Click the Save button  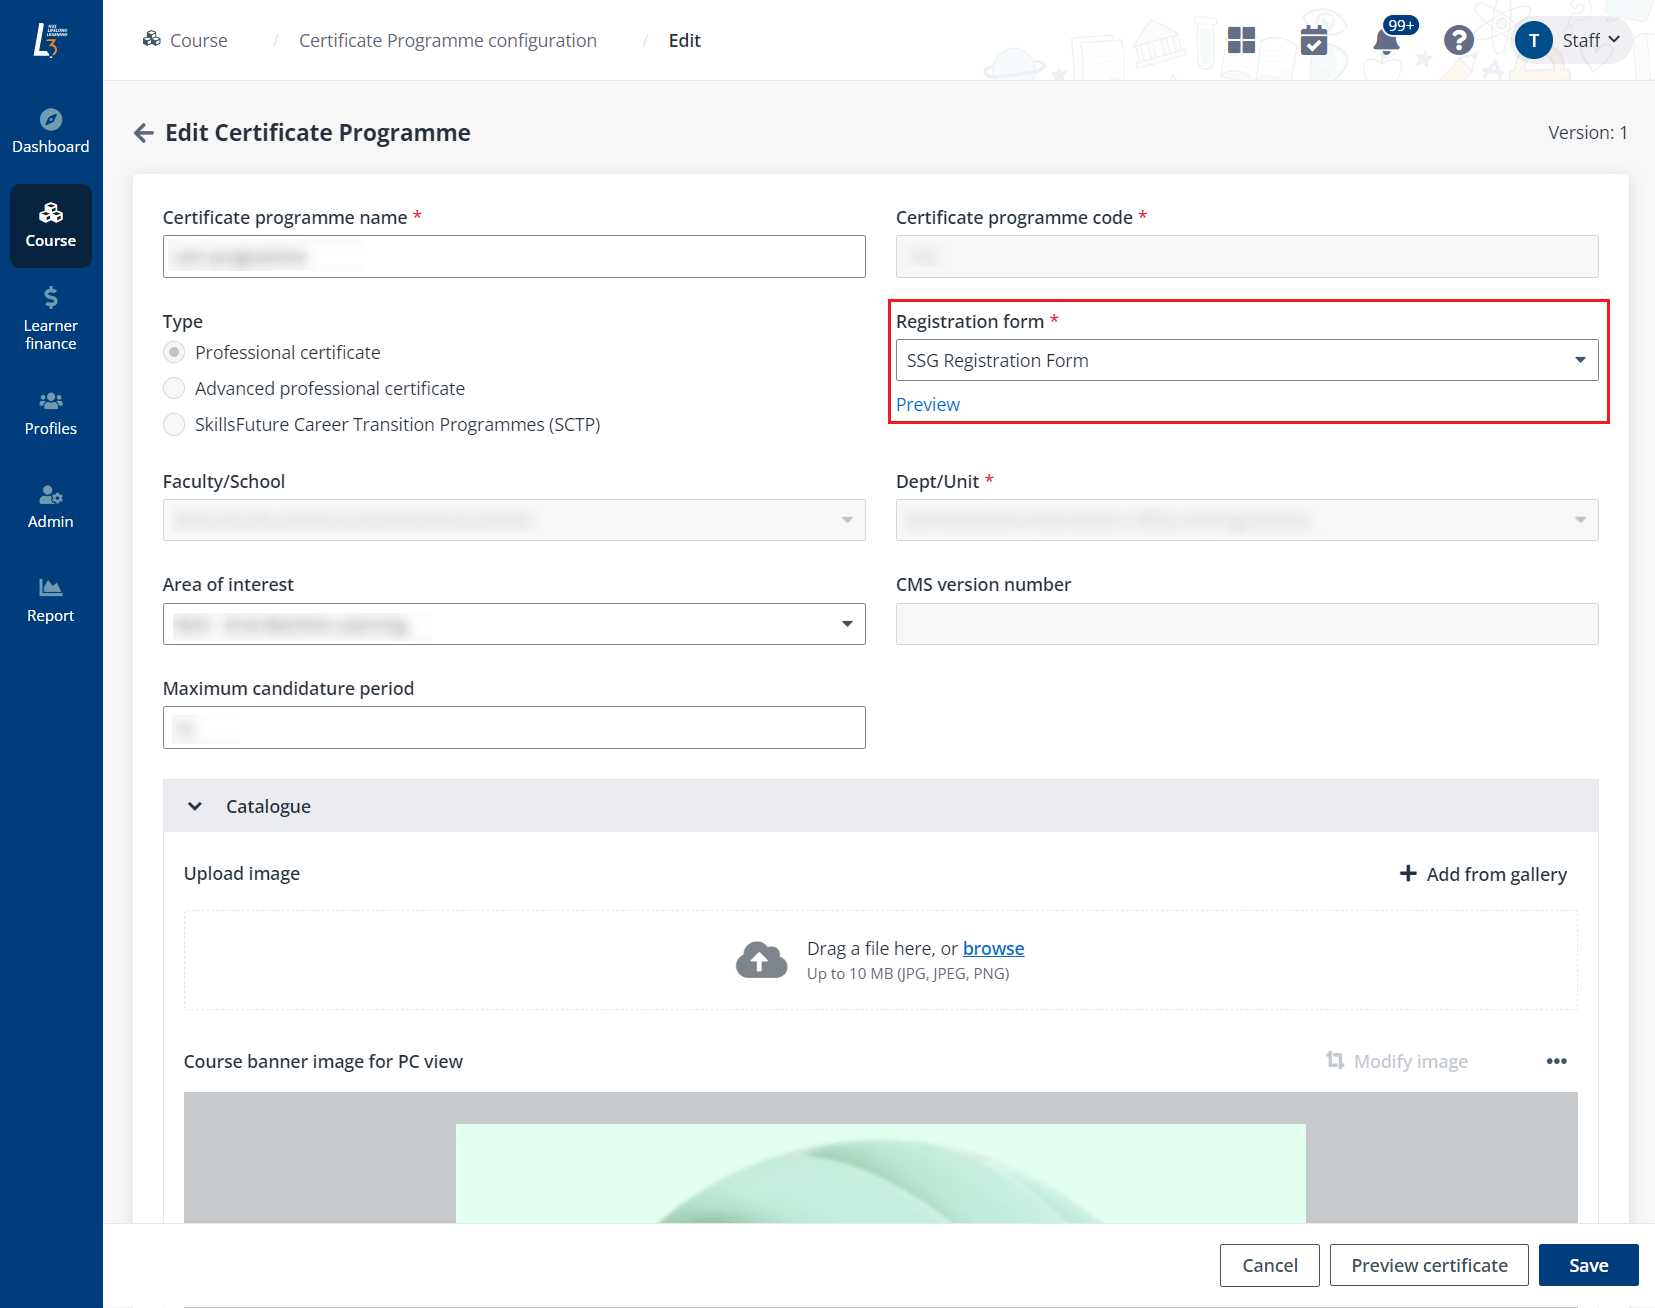click(1587, 1265)
